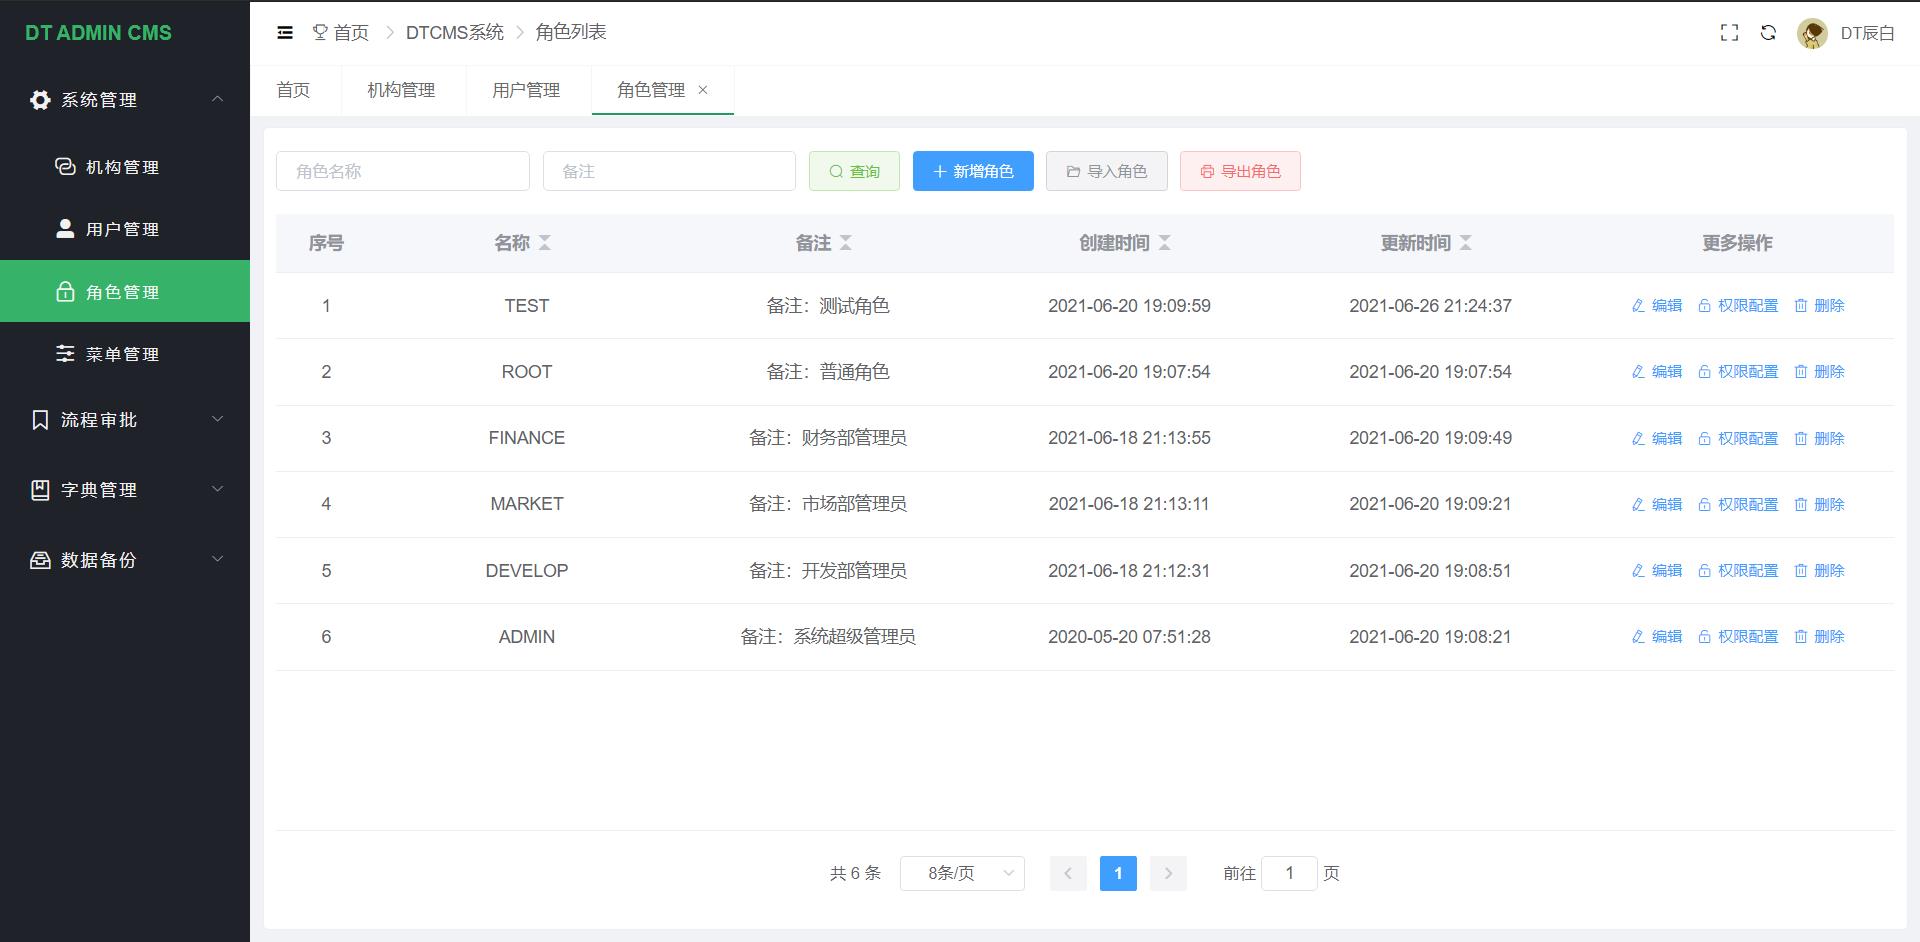Click the trash icon for DEVELOP role
1920x942 pixels.
pyautogui.click(x=1801, y=571)
